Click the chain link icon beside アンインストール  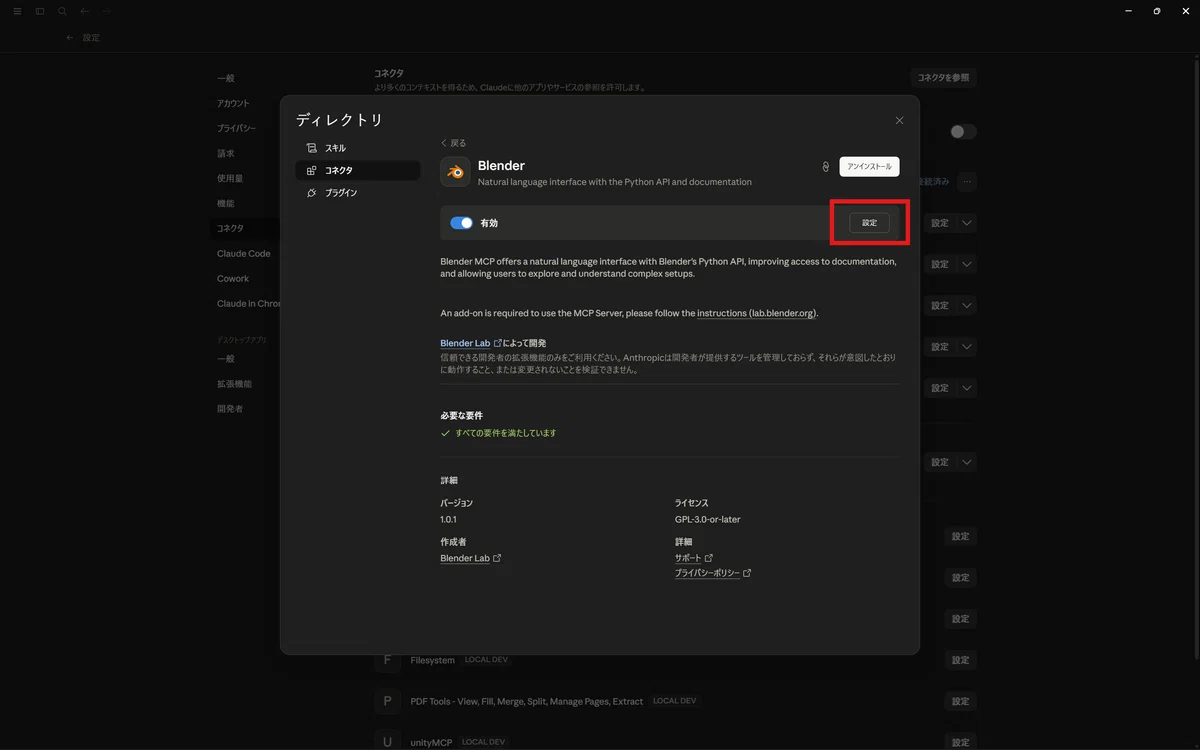(x=825, y=167)
